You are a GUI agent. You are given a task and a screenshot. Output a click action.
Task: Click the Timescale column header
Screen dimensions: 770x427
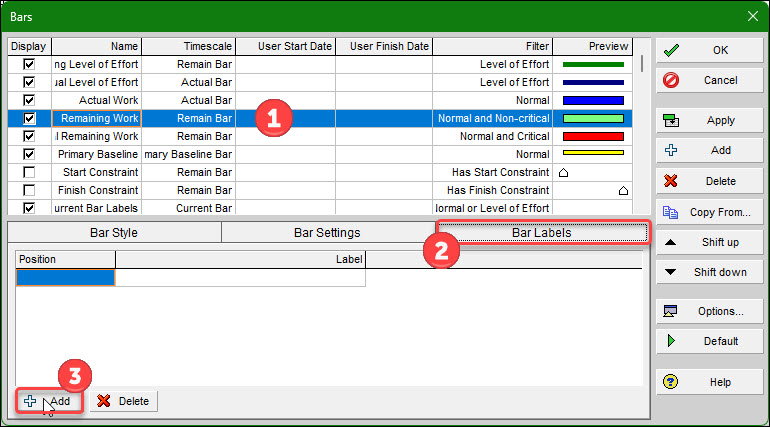(x=189, y=46)
